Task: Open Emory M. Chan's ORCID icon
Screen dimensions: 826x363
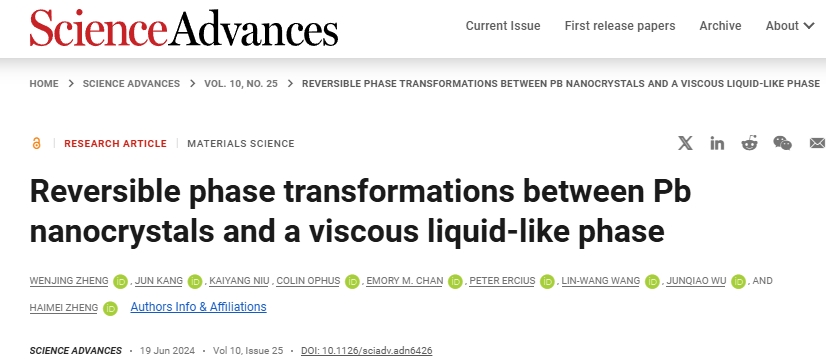Action: (455, 282)
